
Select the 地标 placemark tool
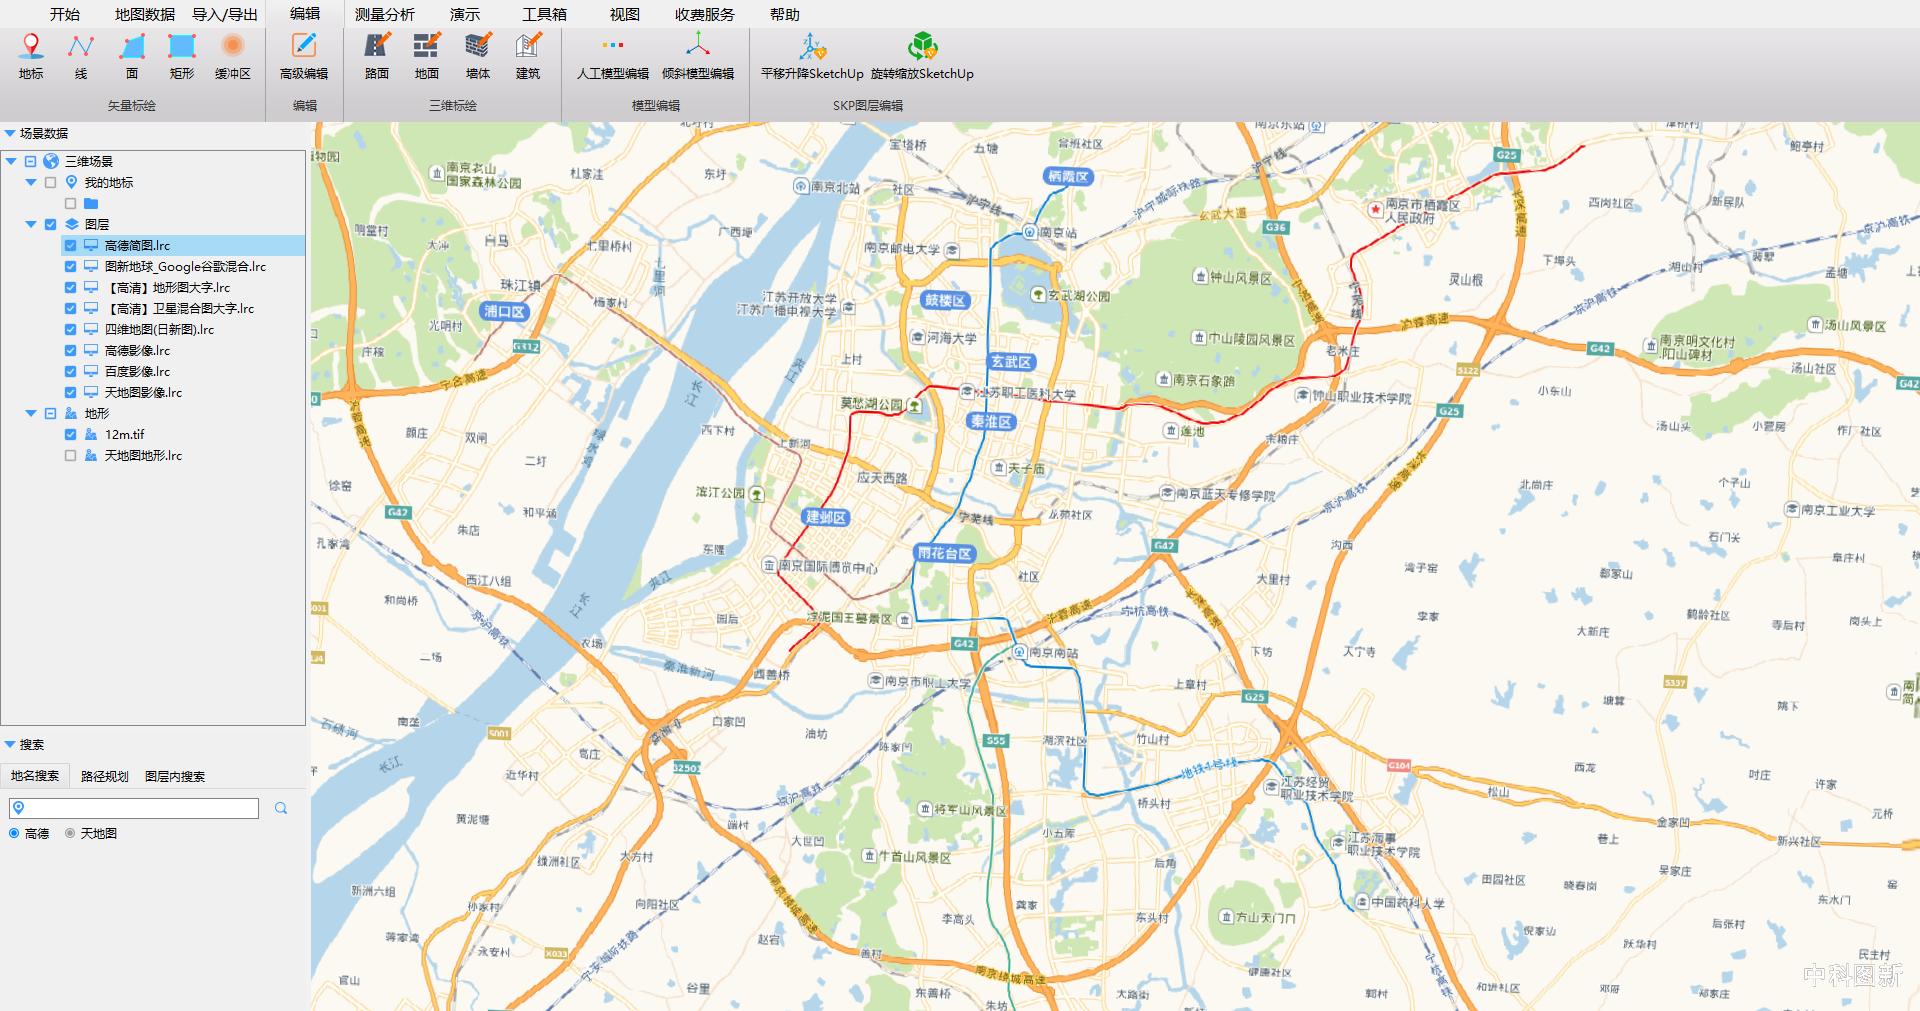pos(31,56)
